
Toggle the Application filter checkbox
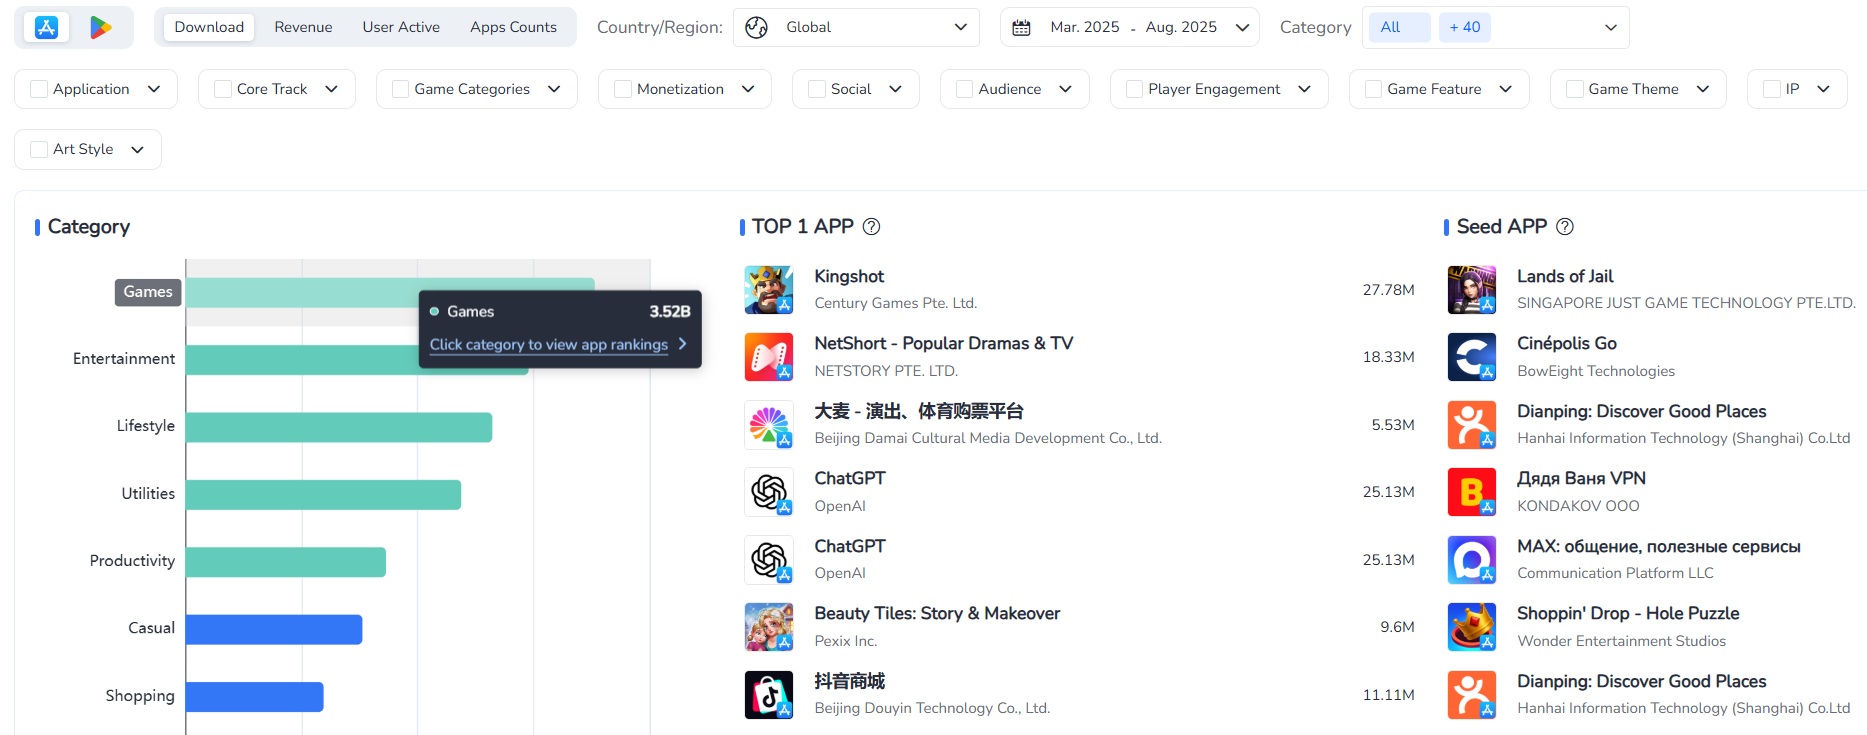coord(39,89)
